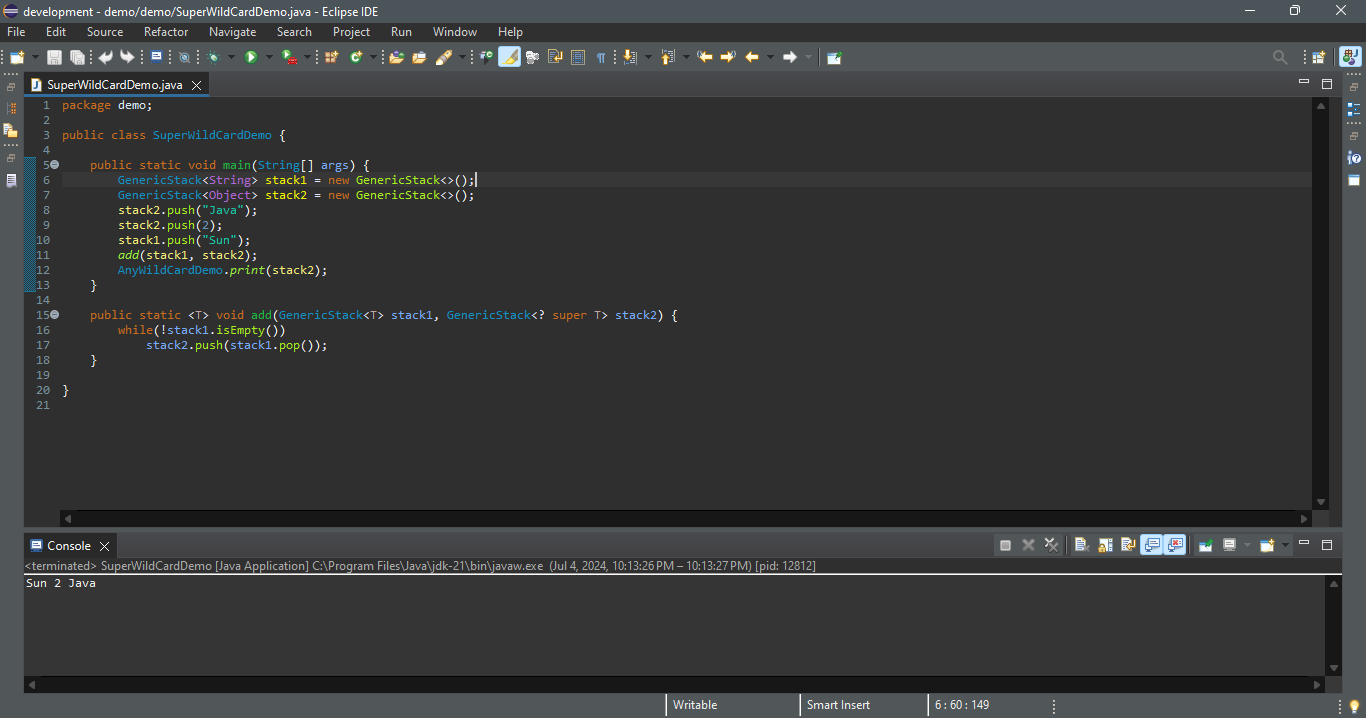Click the Terminate stop square in Console
1366x718 pixels.
click(x=1005, y=545)
